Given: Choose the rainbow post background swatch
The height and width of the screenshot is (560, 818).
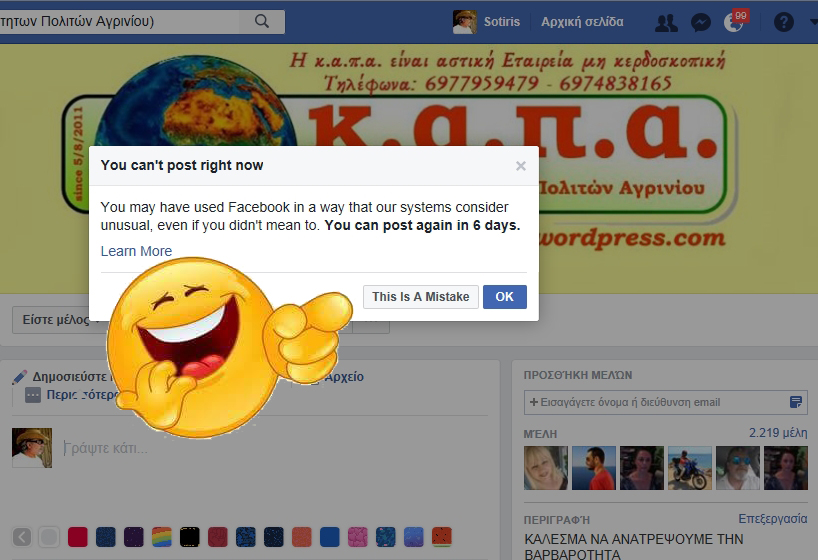Looking at the screenshot, I should pos(161,537).
